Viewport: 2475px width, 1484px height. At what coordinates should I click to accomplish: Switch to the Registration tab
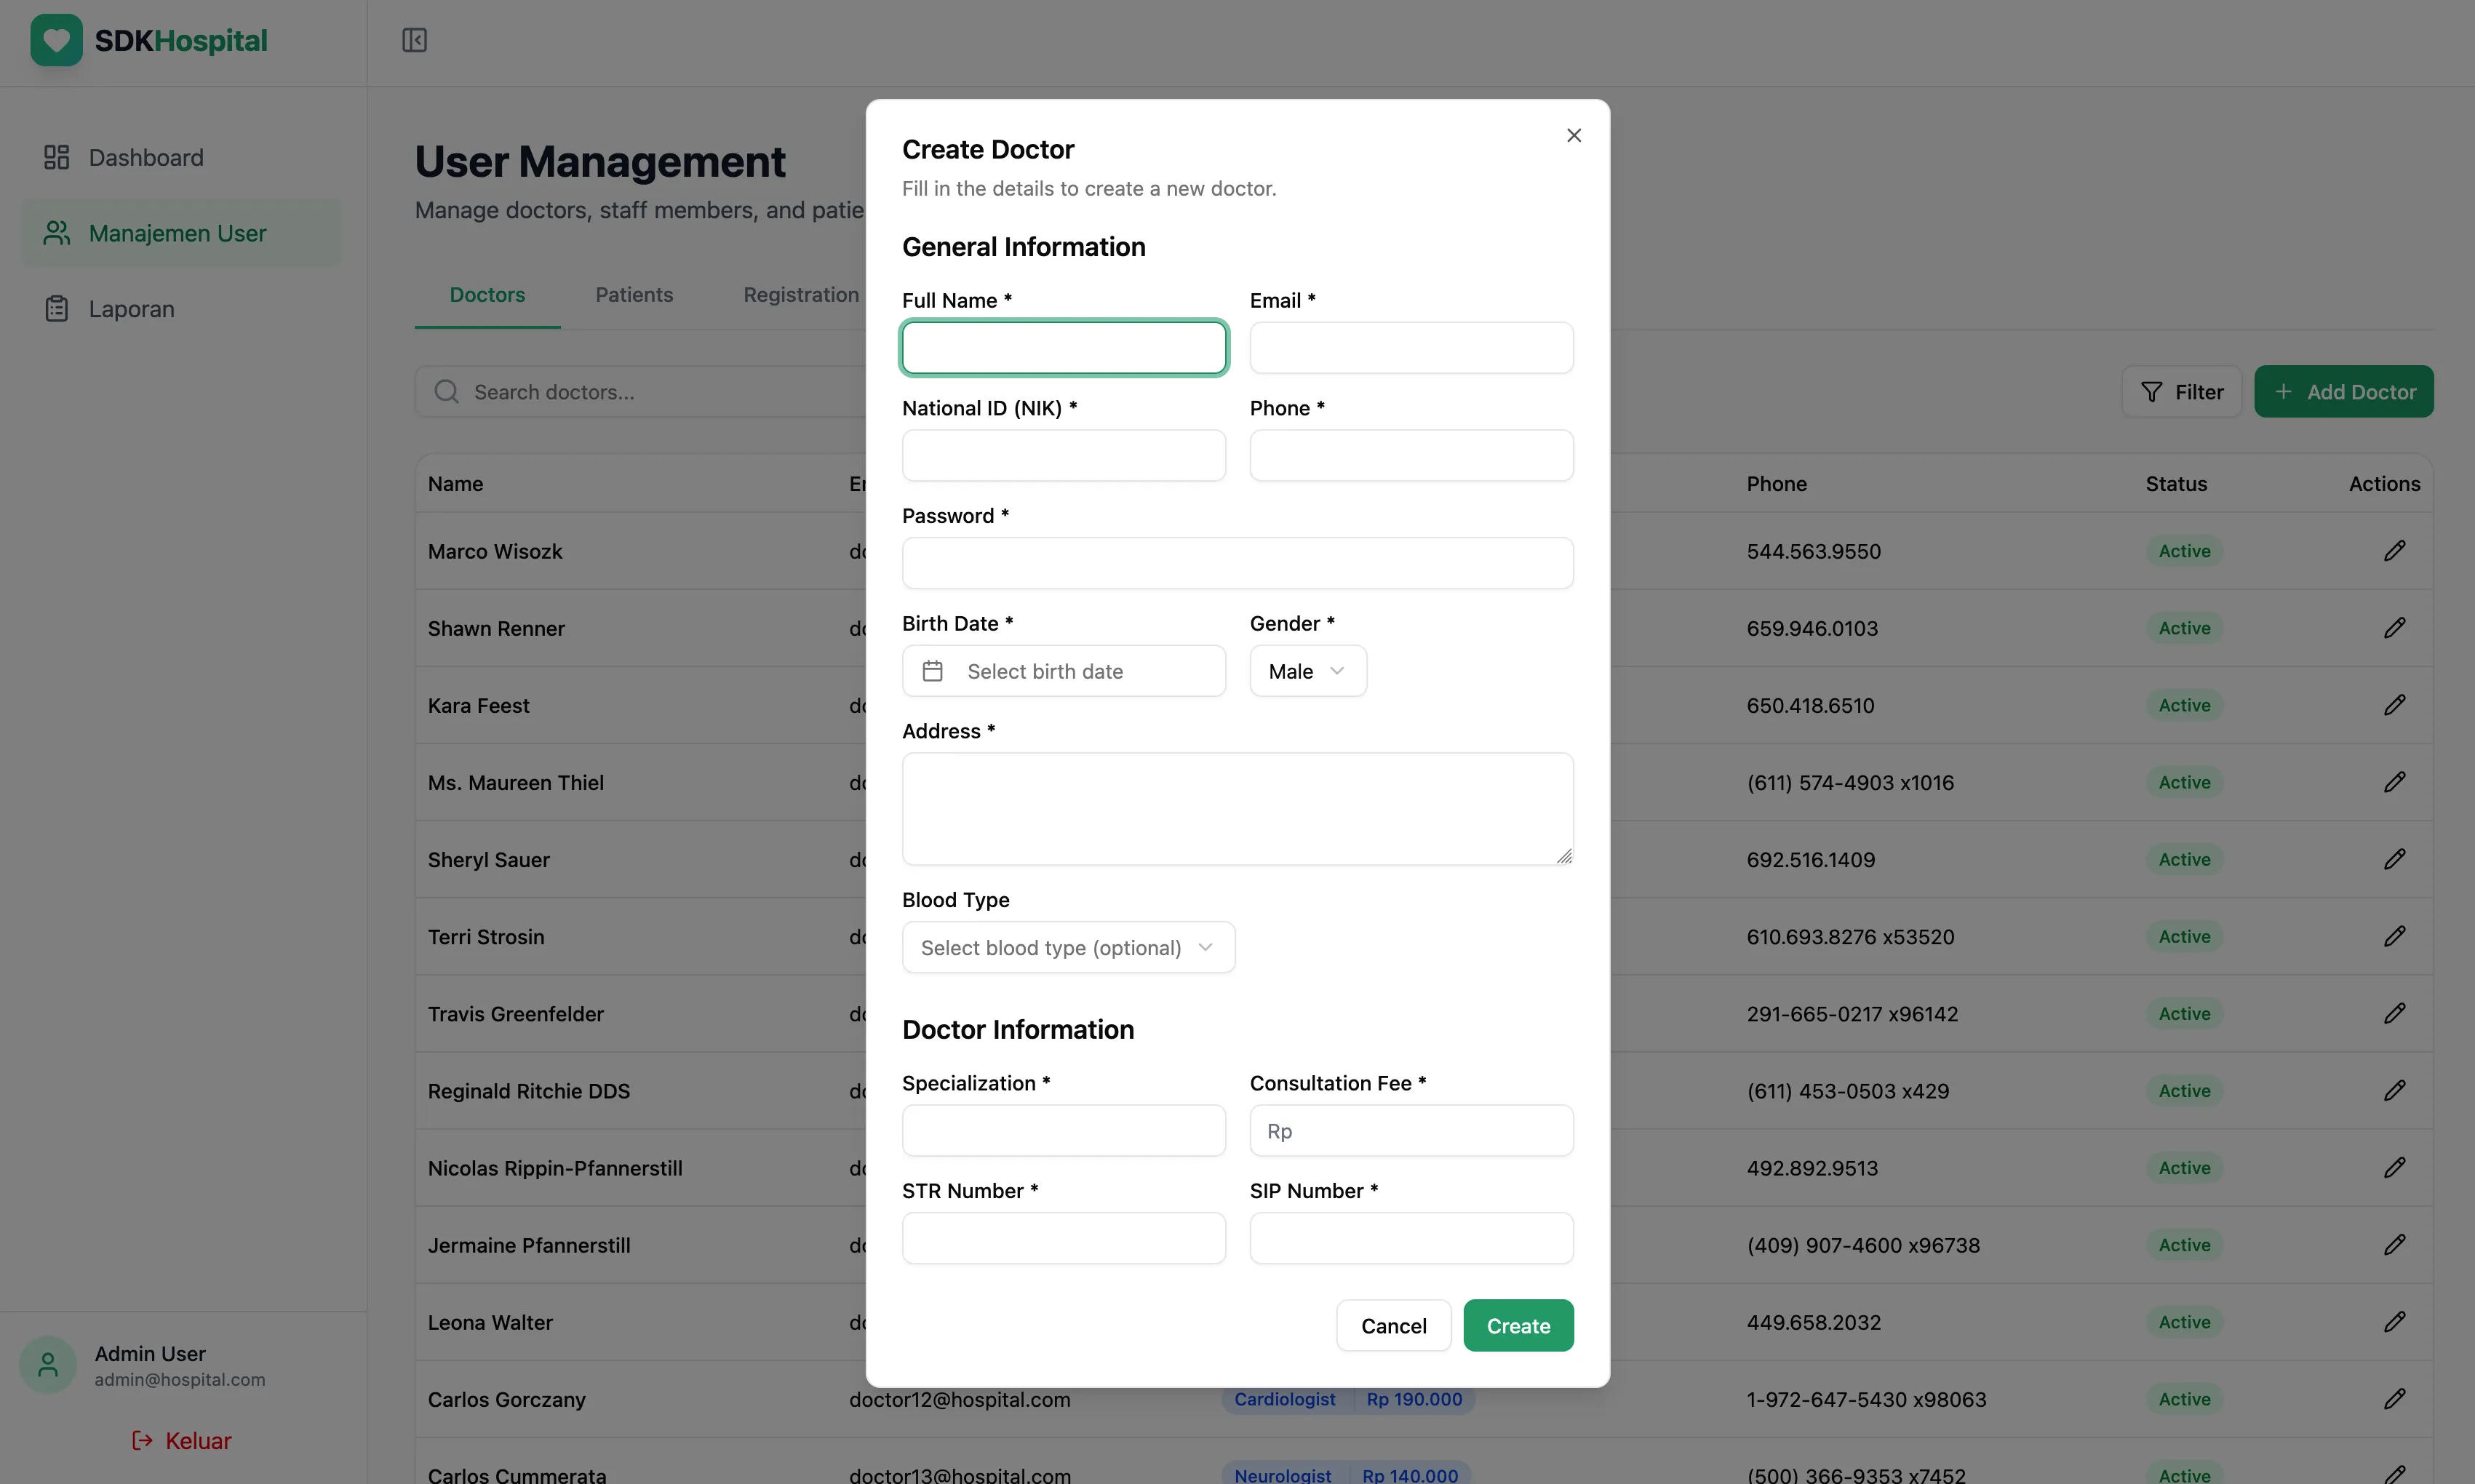click(801, 294)
